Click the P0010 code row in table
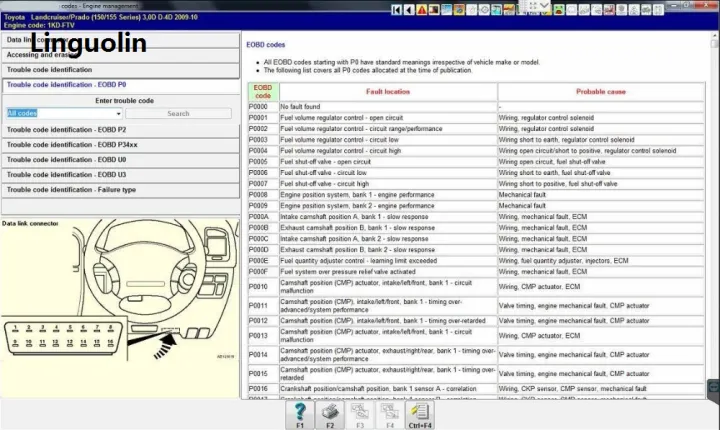Image resolution: width=720 pixels, height=430 pixels. click(x=262, y=288)
